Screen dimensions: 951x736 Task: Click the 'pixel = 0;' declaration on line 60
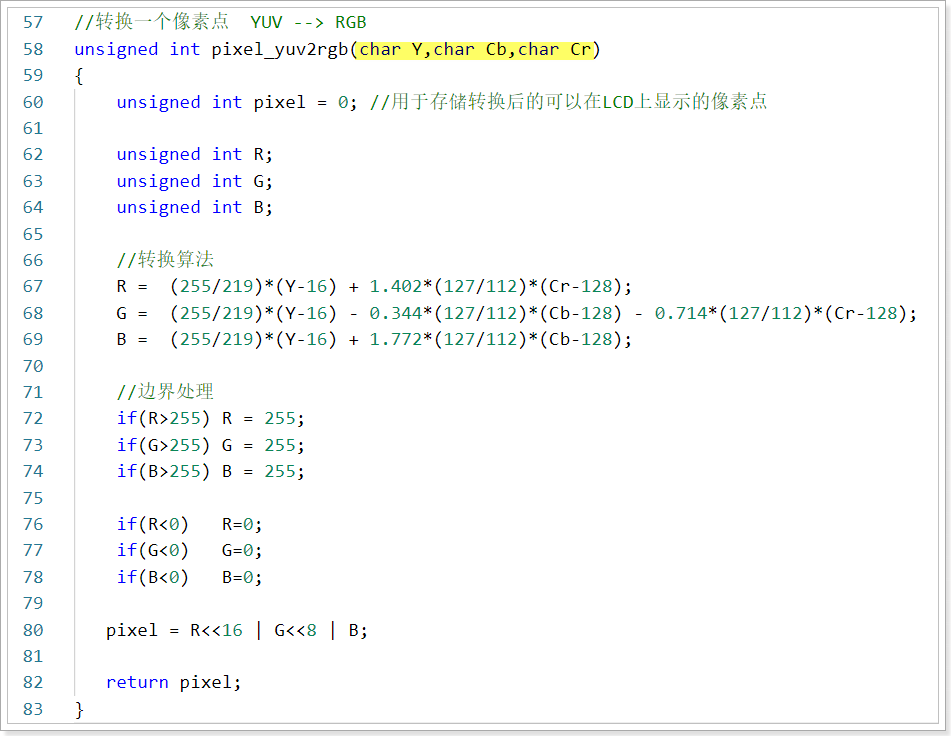(x=306, y=102)
